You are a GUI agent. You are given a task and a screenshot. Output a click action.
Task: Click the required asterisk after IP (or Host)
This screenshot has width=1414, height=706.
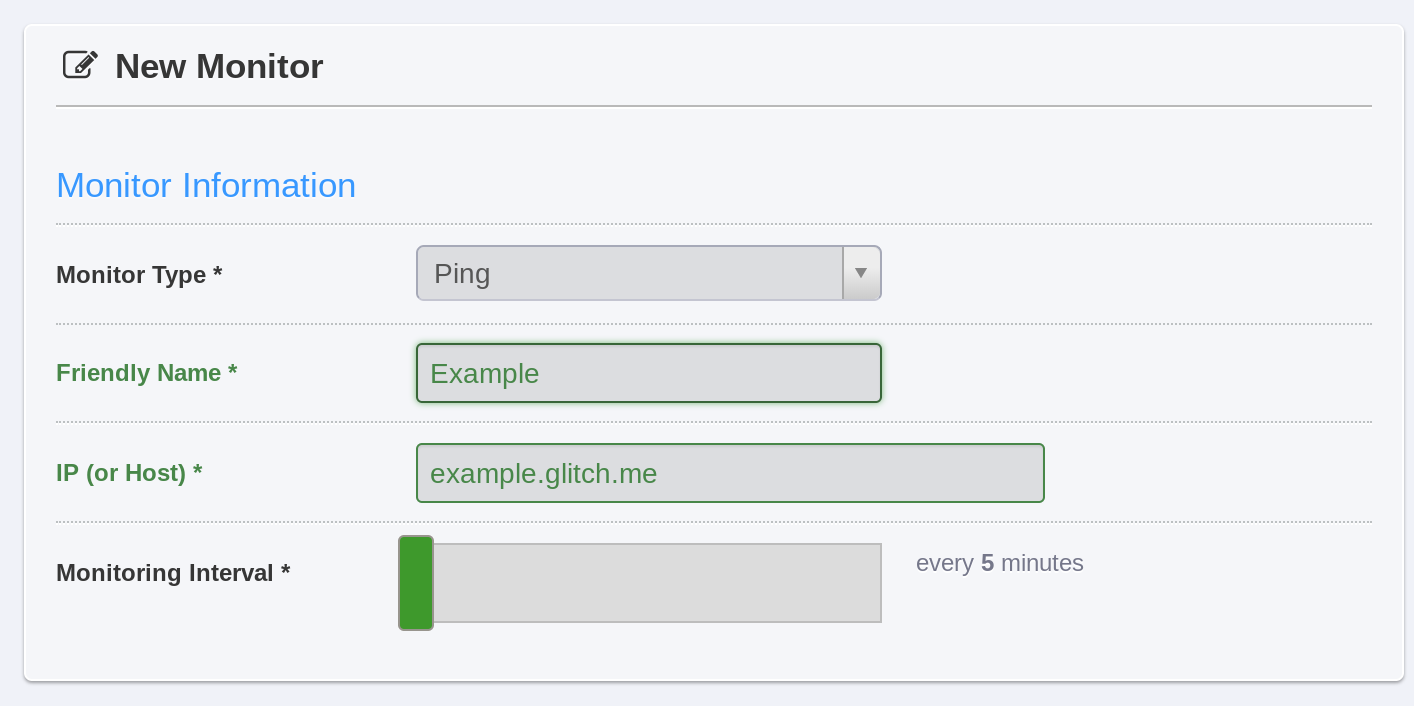tap(197, 473)
